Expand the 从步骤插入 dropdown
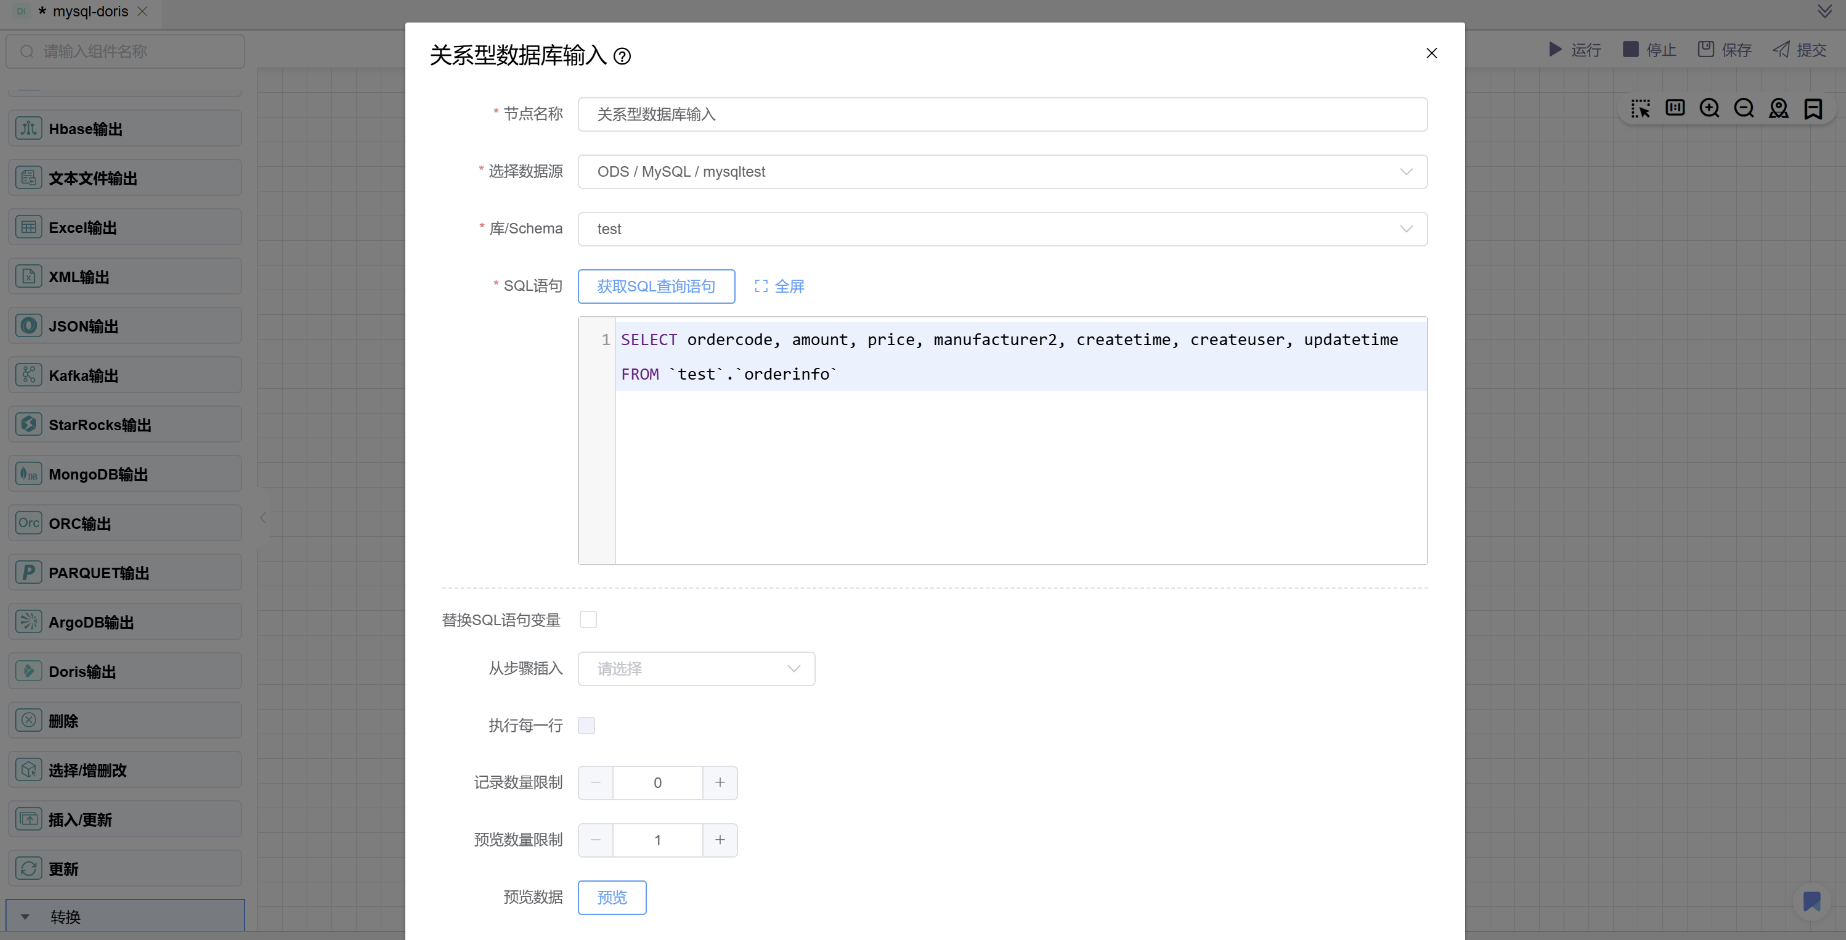The image size is (1846, 940). click(696, 669)
